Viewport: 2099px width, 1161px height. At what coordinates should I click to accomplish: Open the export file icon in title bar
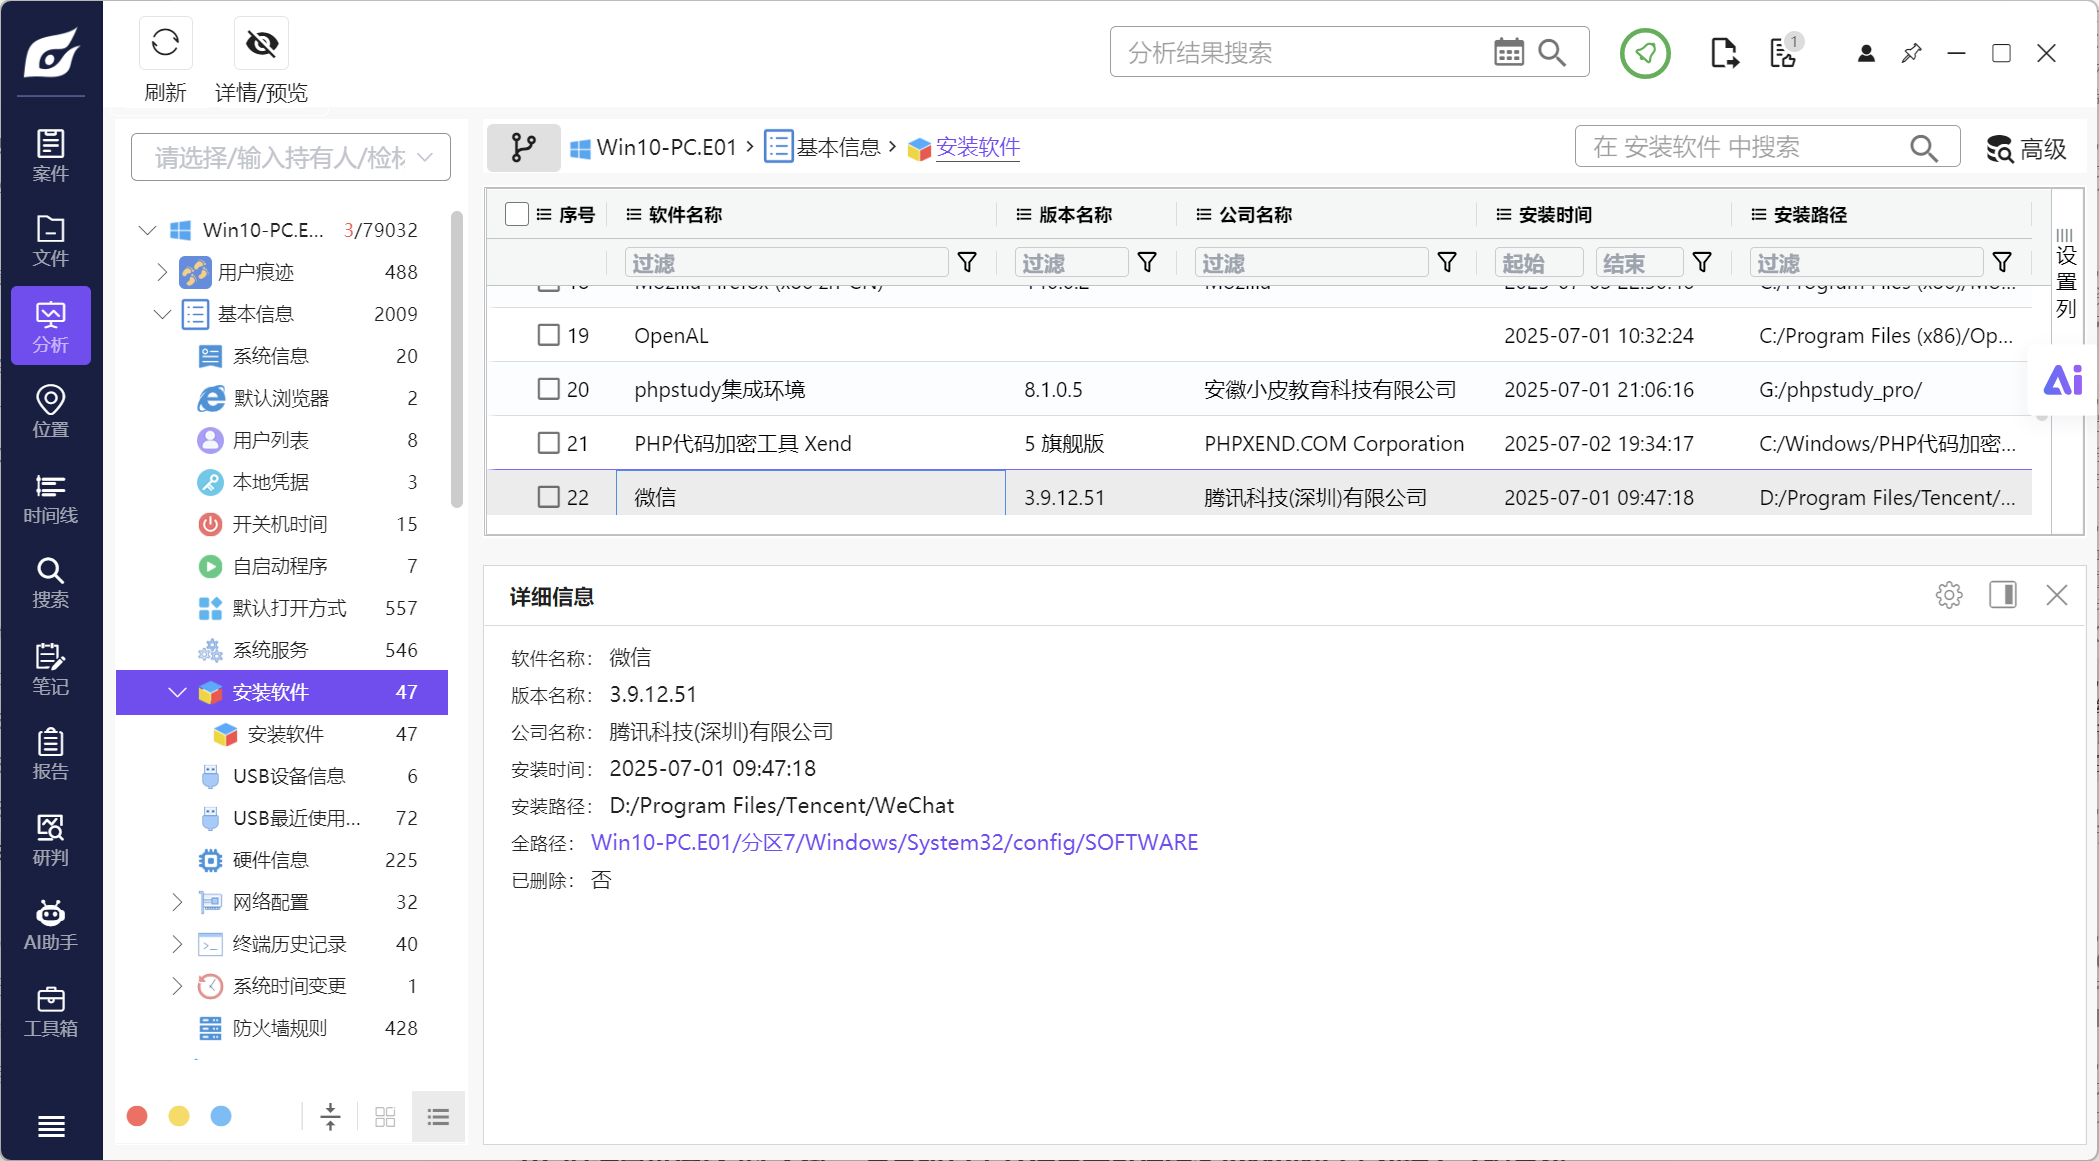[1724, 52]
